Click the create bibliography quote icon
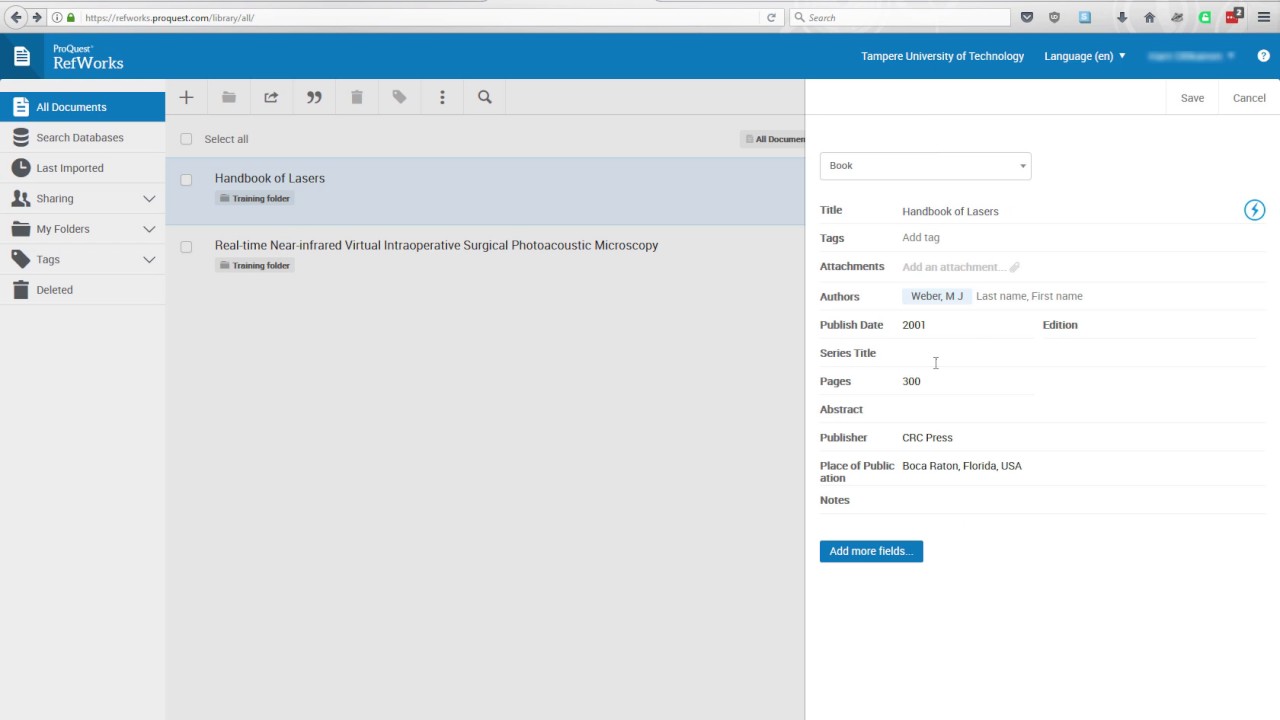1280x720 pixels. (x=314, y=98)
